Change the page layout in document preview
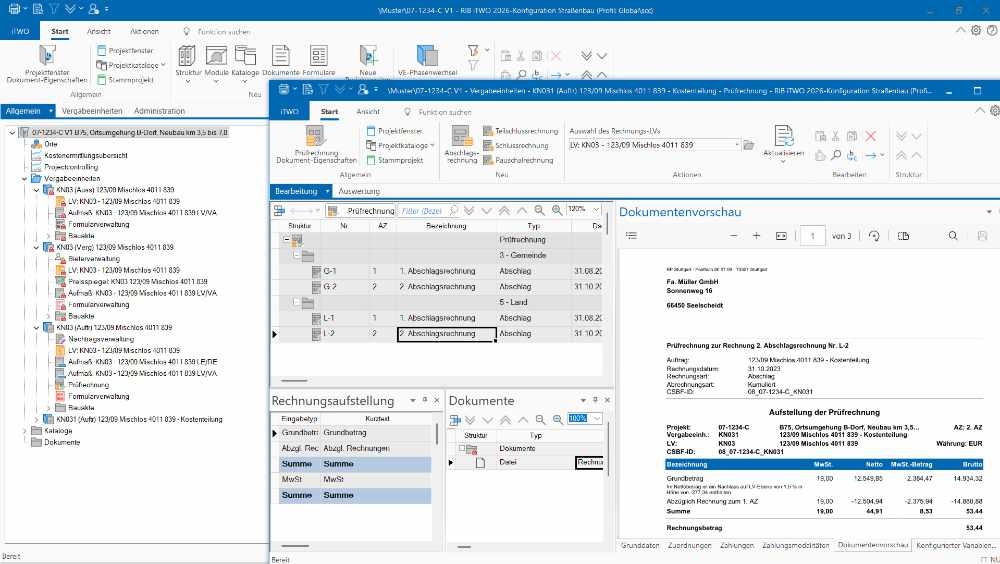The width and height of the screenshot is (1000, 564). coord(903,236)
